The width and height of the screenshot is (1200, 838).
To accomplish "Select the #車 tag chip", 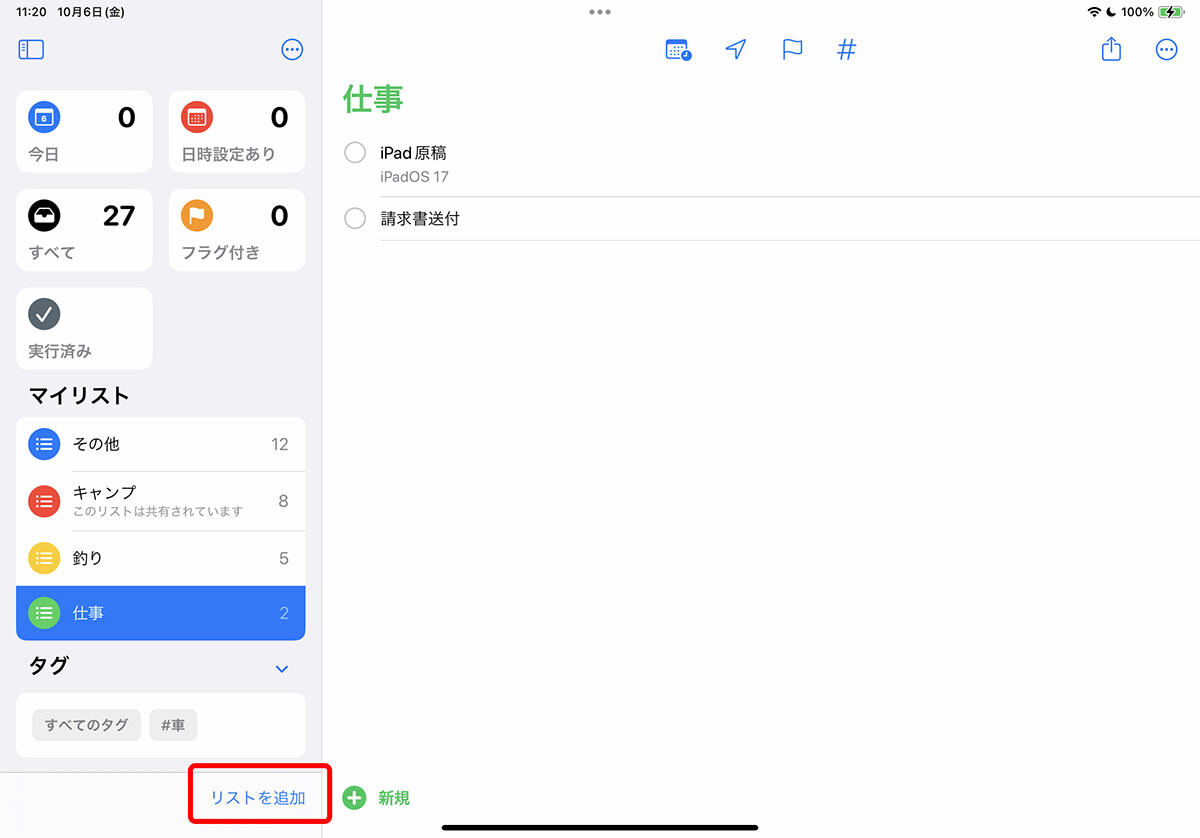I will point(173,725).
